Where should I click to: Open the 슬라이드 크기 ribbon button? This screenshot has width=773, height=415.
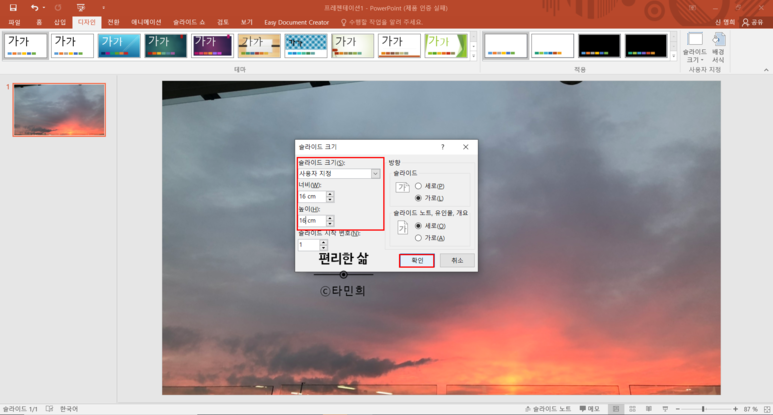pyautogui.click(x=695, y=47)
